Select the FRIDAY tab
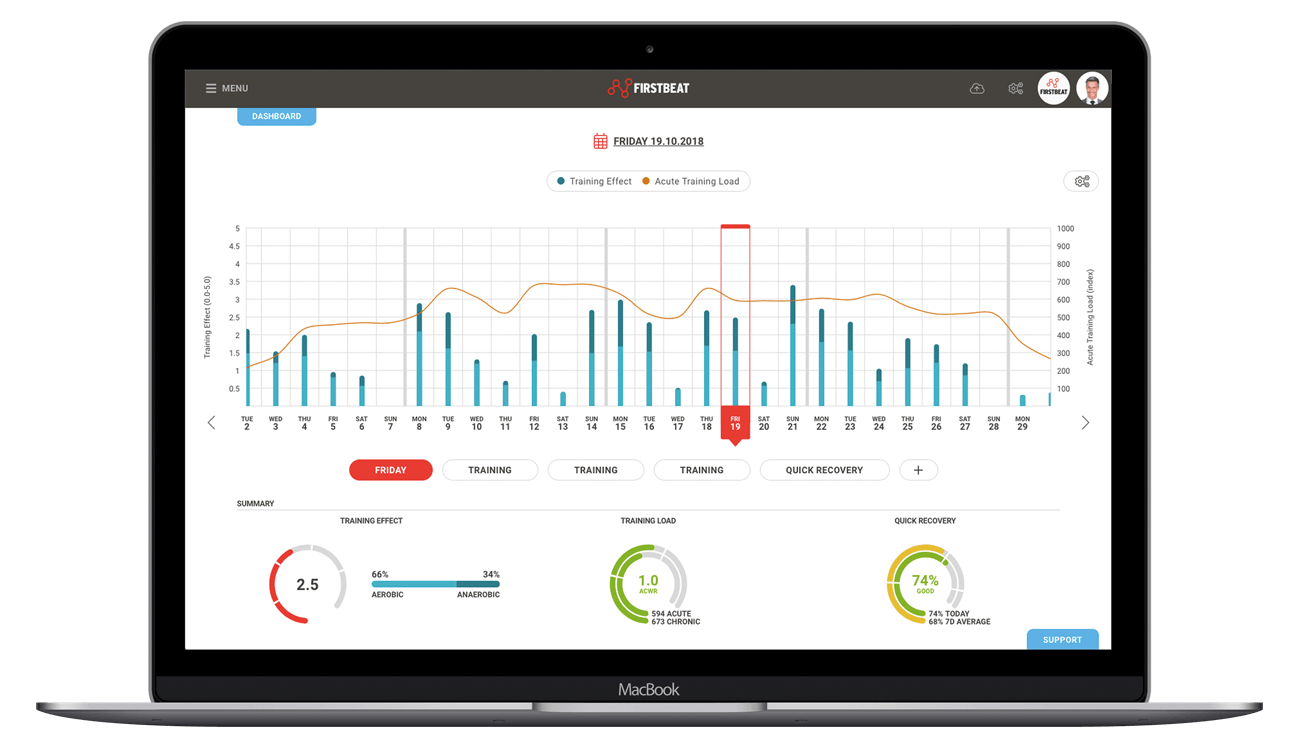The image size is (1300, 748). click(391, 470)
